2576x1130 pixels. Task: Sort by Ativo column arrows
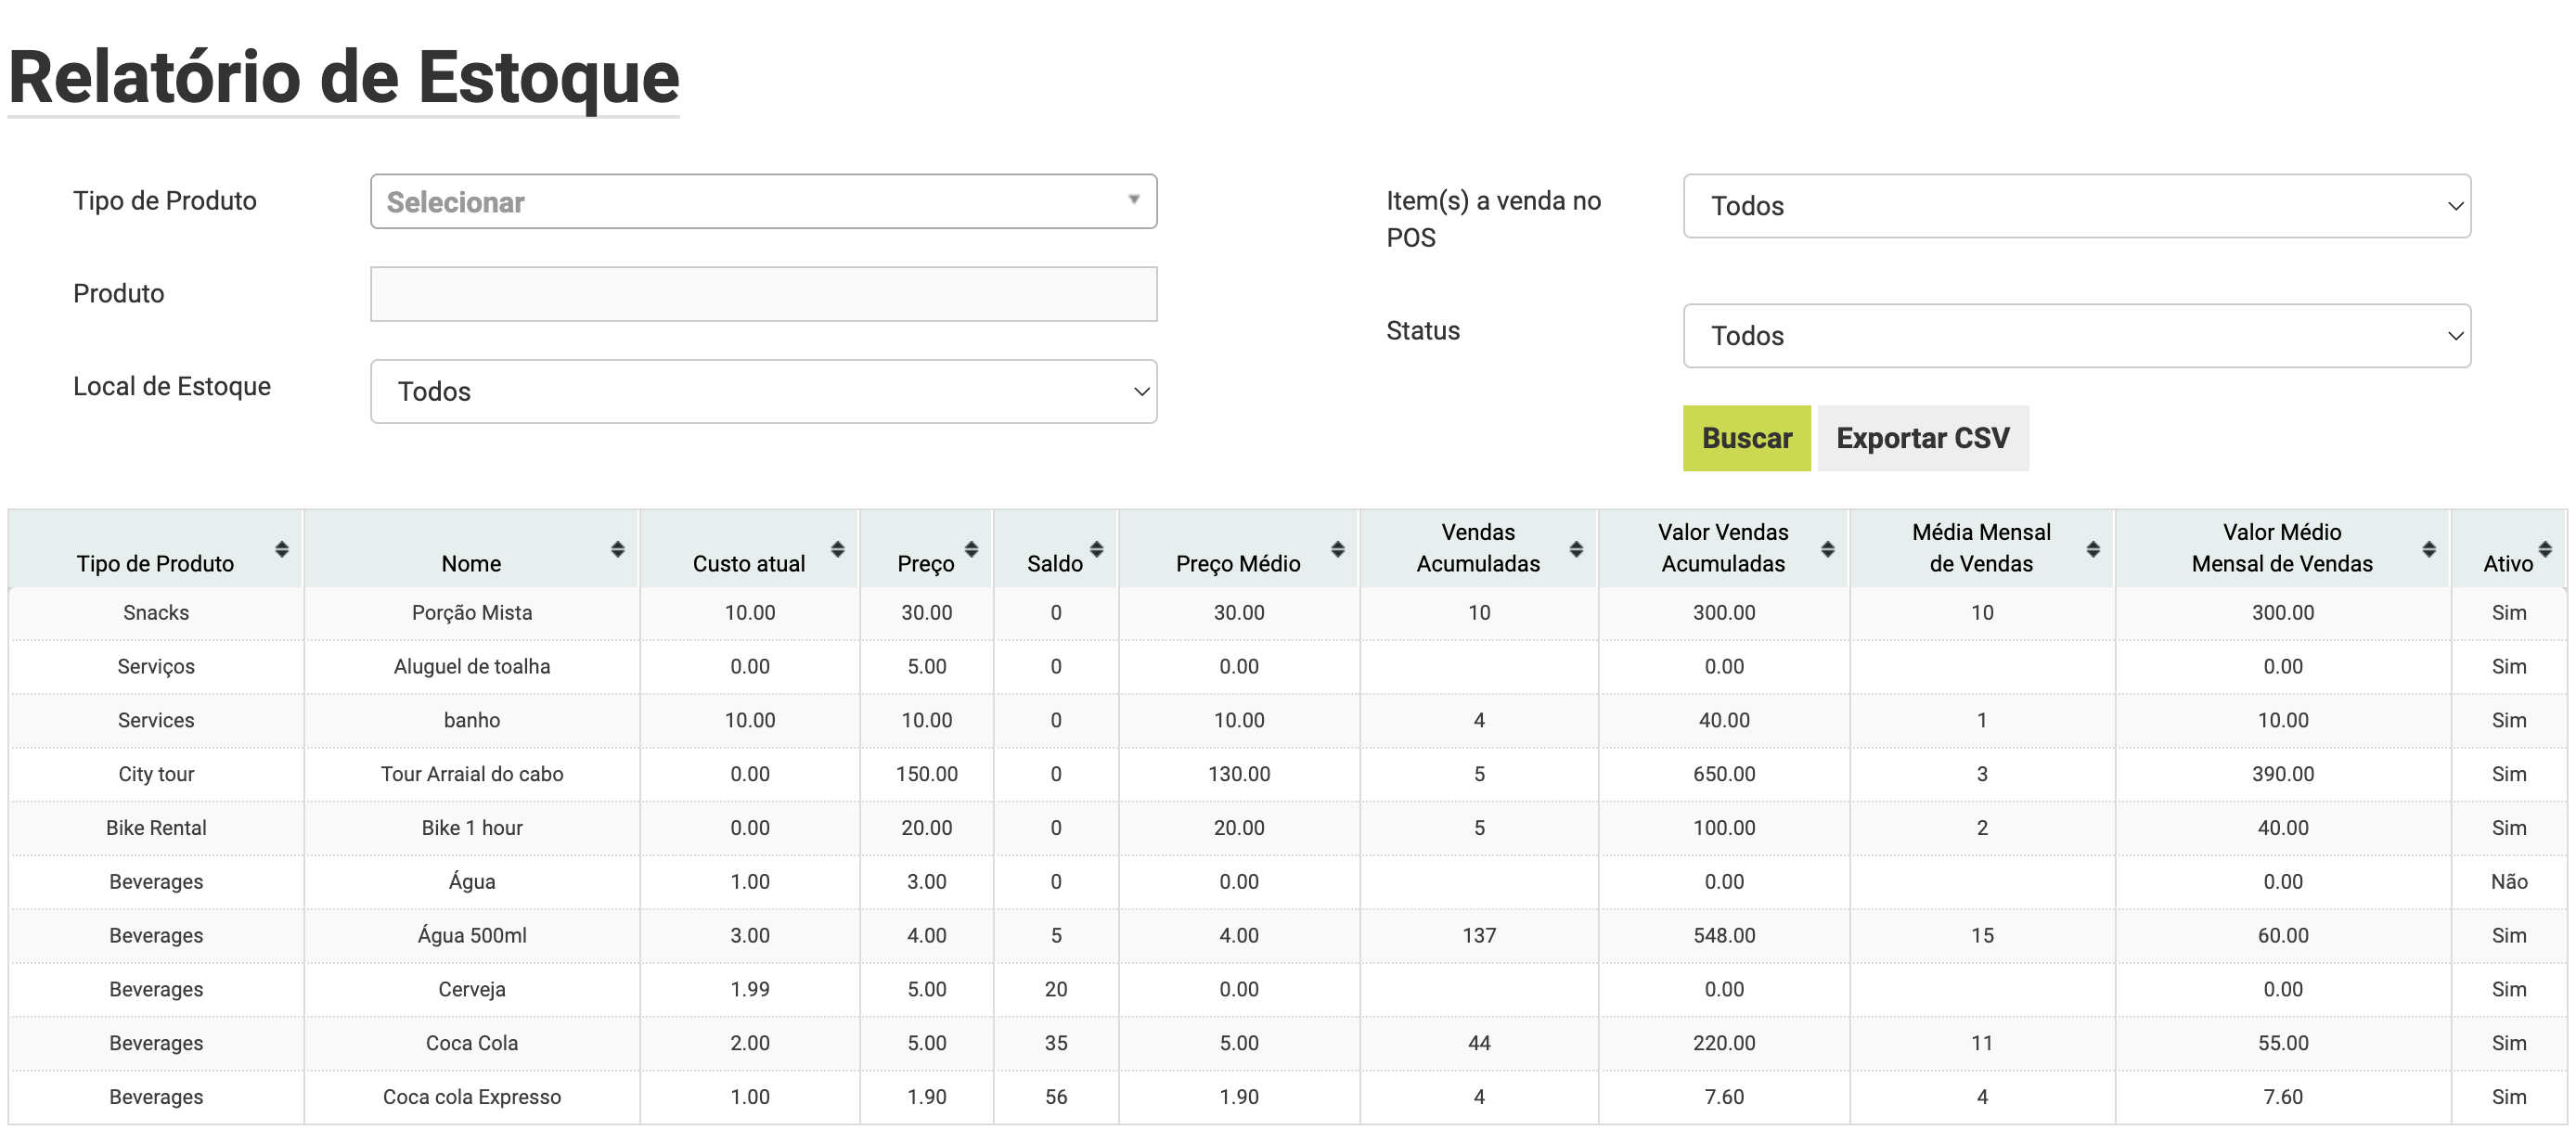(2546, 549)
